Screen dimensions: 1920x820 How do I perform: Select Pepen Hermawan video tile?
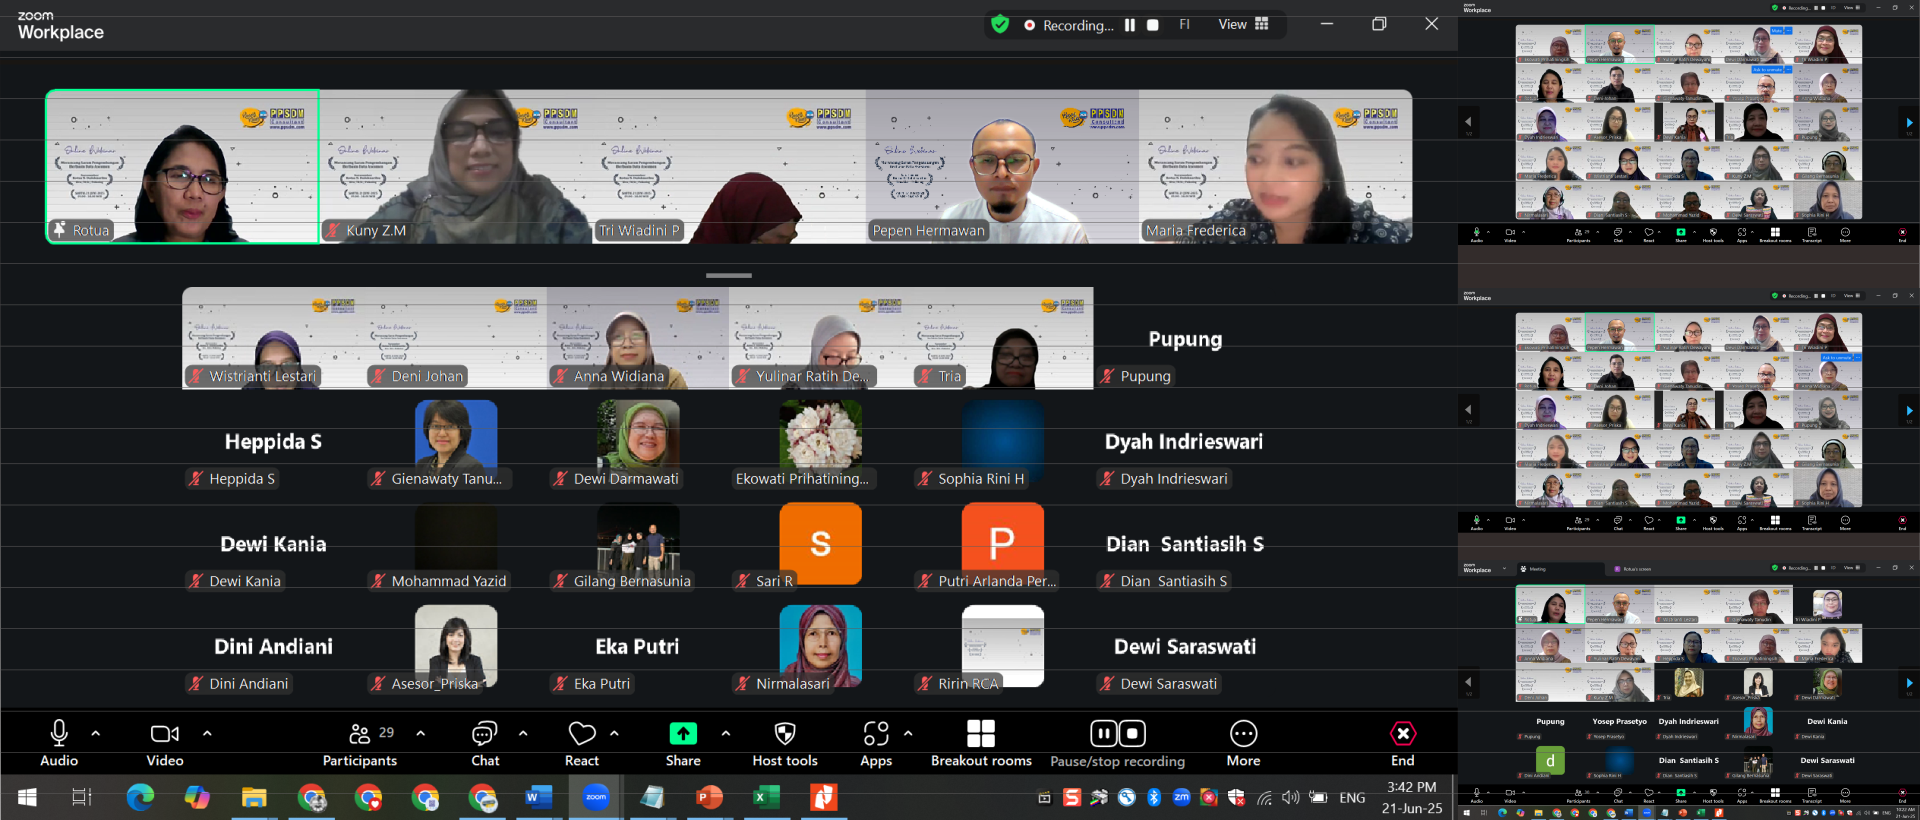click(1003, 167)
